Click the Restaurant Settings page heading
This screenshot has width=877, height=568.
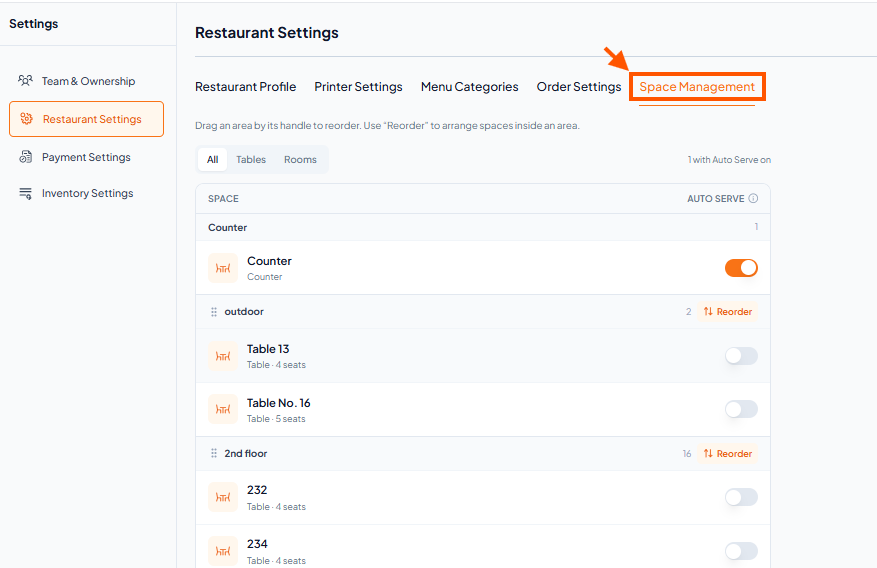[x=267, y=33]
